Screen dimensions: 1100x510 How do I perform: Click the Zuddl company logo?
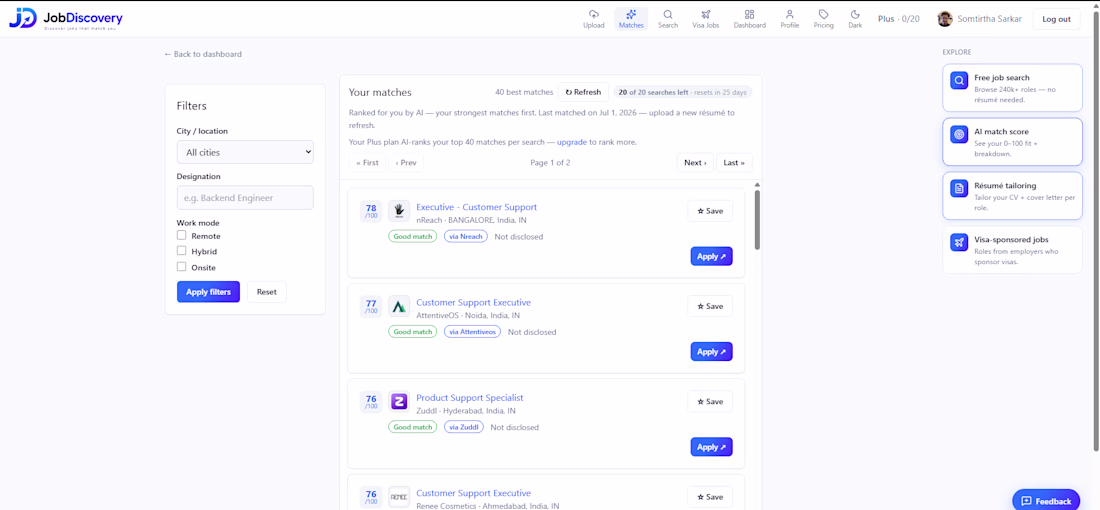pos(399,402)
